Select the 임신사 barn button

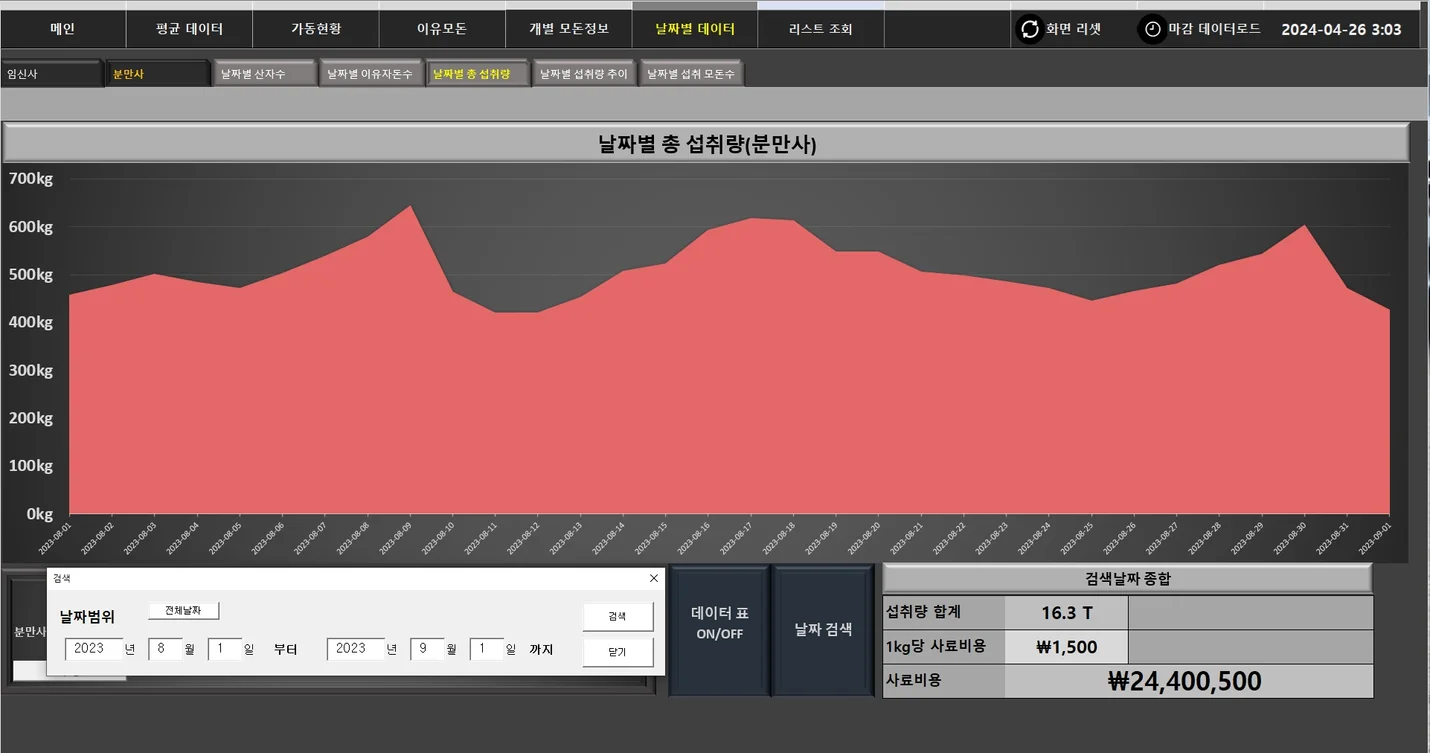click(52, 74)
